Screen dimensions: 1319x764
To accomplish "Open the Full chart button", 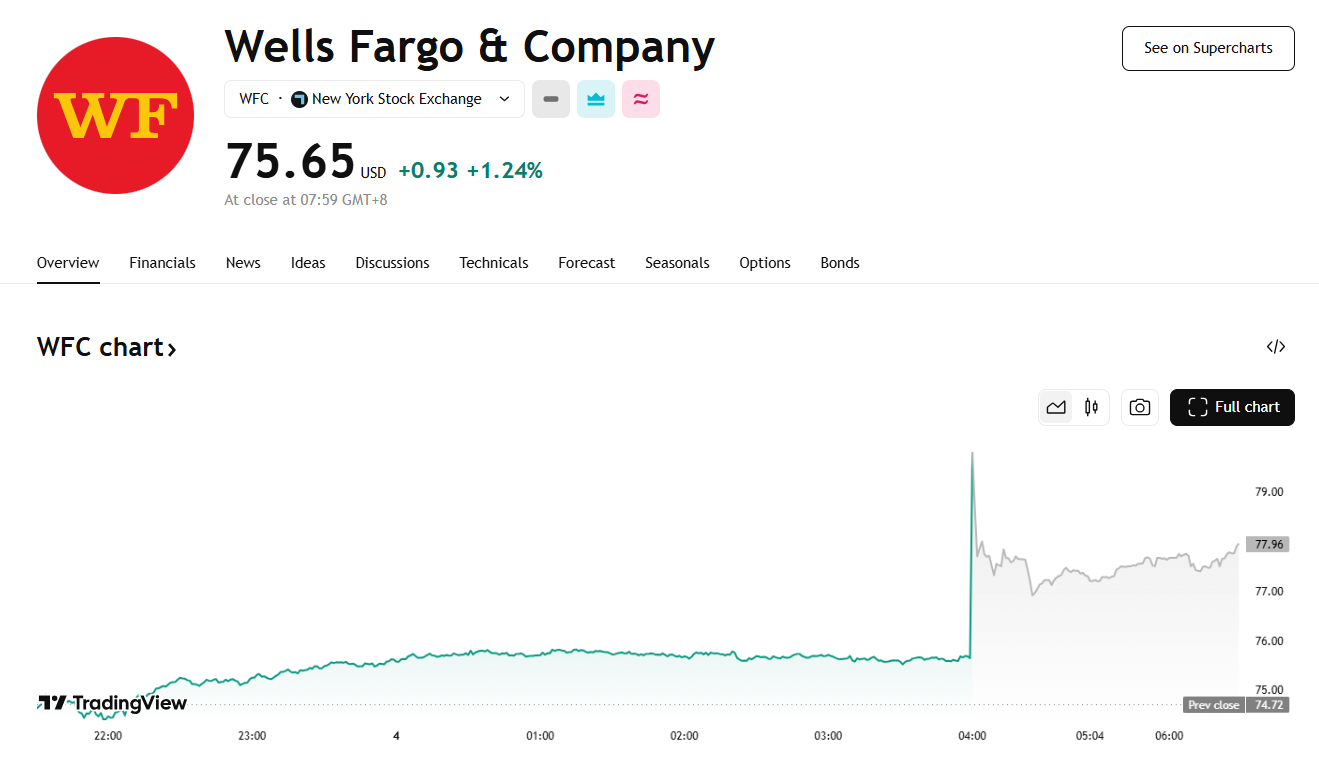I will point(1232,407).
